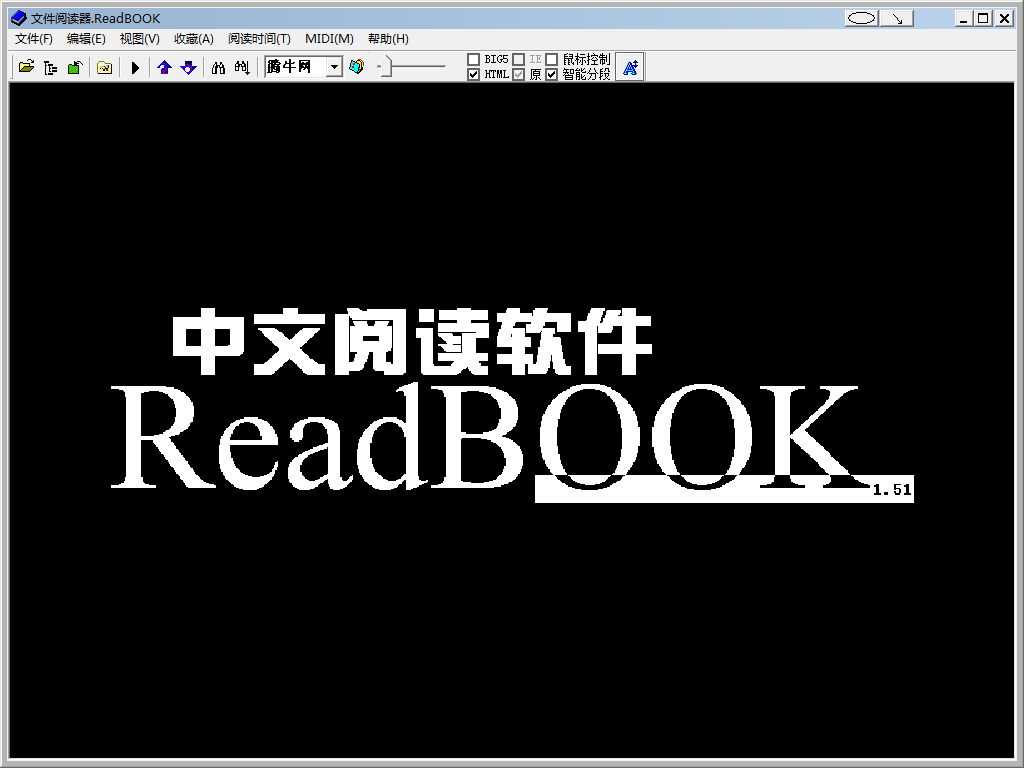The image size is (1024, 768).
Task: Open the 编辑(E) menu
Action: tap(86, 39)
